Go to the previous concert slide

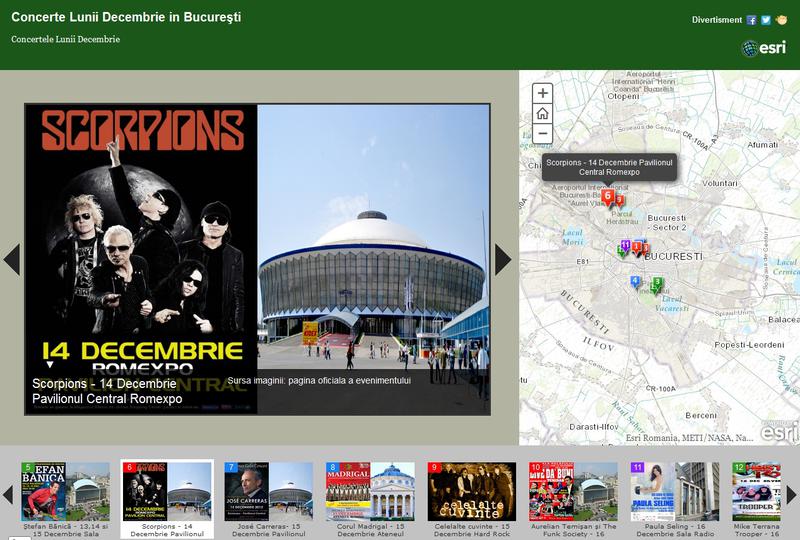coord(12,259)
